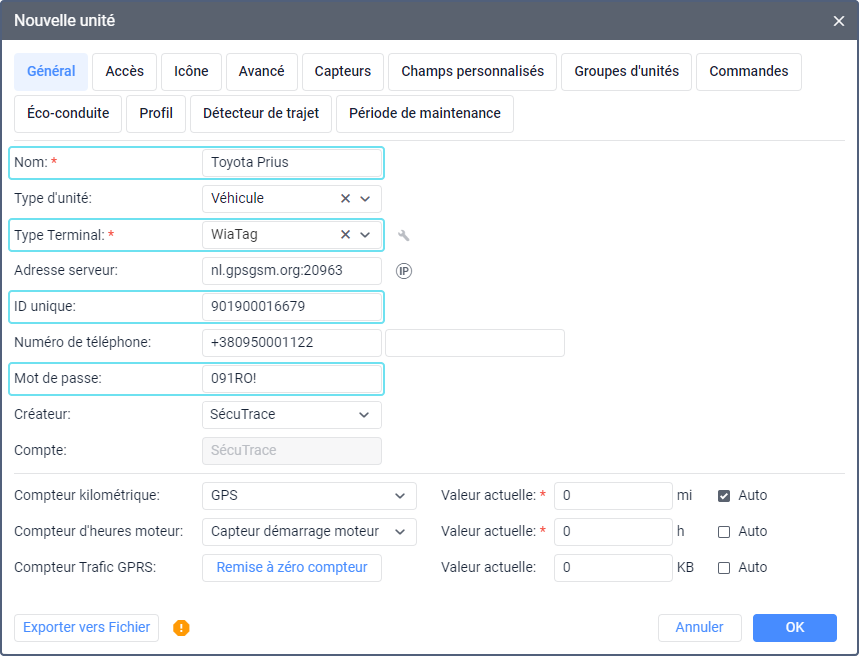Image resolution: width=859 pixels, height=656 pixels.
Task: Click the IP icon next to Adresse serveur
Action: tap(404, 271)
